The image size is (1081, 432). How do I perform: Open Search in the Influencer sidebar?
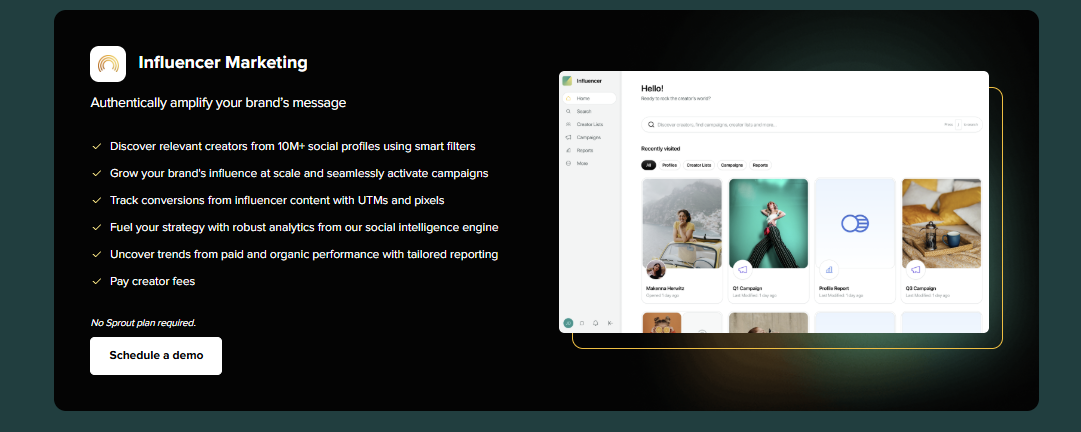point(589,111)
